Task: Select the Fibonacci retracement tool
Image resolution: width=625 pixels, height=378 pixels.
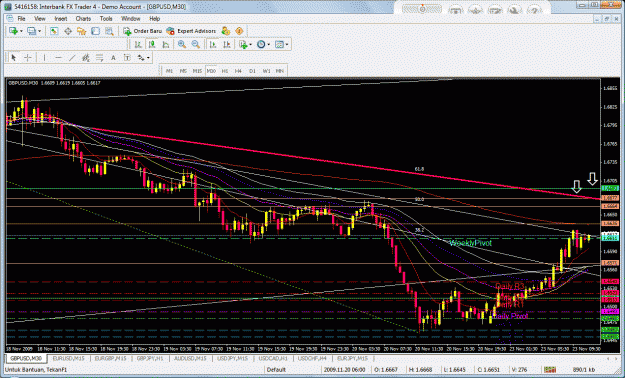Action: pyautogui.click(x=100, y=58)
